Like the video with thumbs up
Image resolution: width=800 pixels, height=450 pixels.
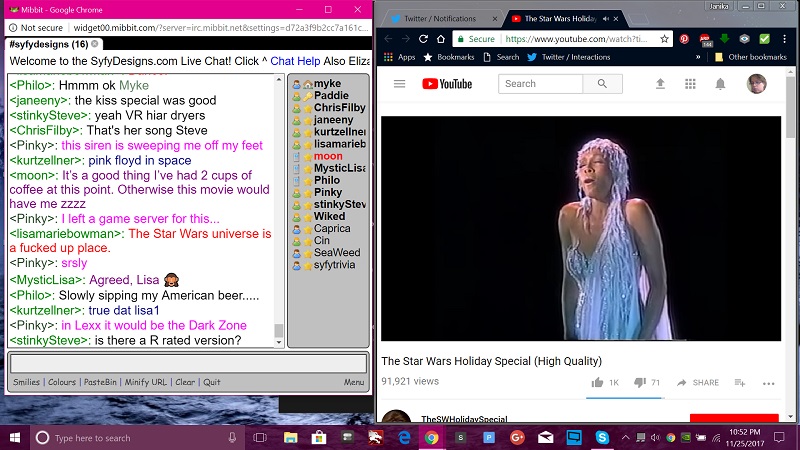pos(597,382)
